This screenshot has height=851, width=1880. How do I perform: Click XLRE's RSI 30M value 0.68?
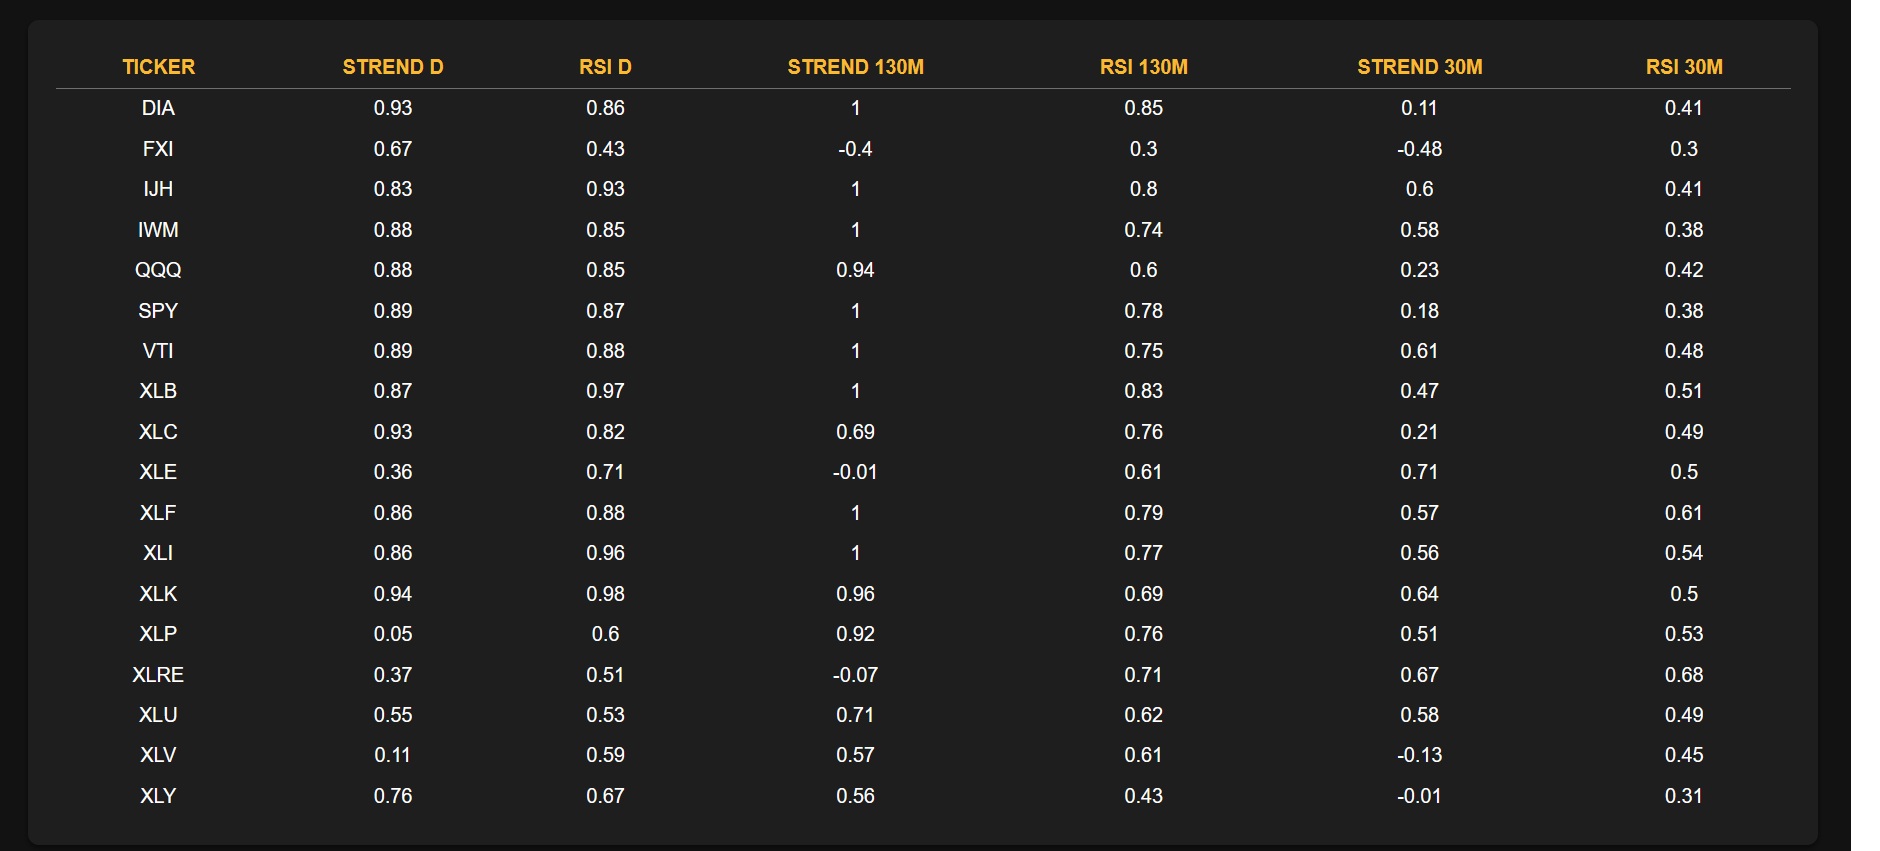pos(1684,675)
